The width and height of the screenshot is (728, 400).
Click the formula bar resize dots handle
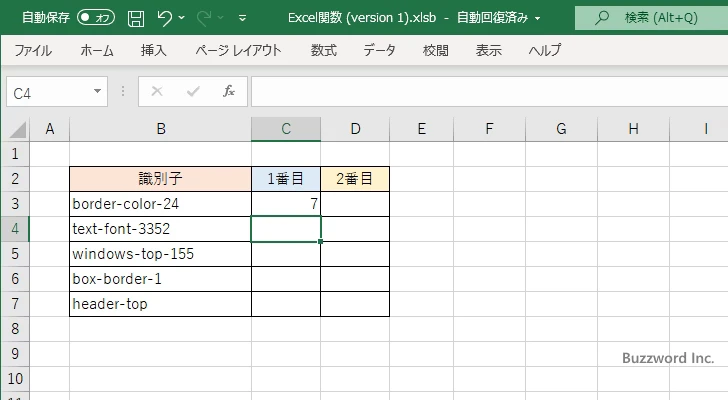pyautogui.click(x=123, y=91)
